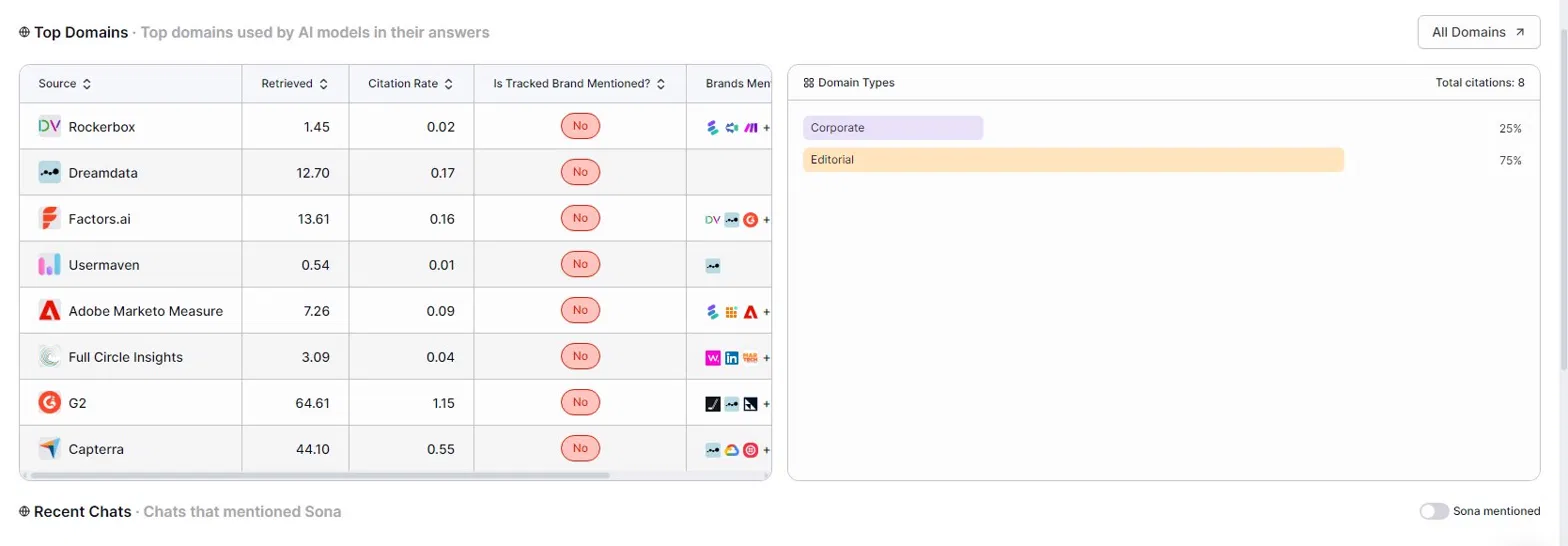Click the 1.15 citation rate value
Viewport: 1568px width, 546px height.
coord(441,403)
